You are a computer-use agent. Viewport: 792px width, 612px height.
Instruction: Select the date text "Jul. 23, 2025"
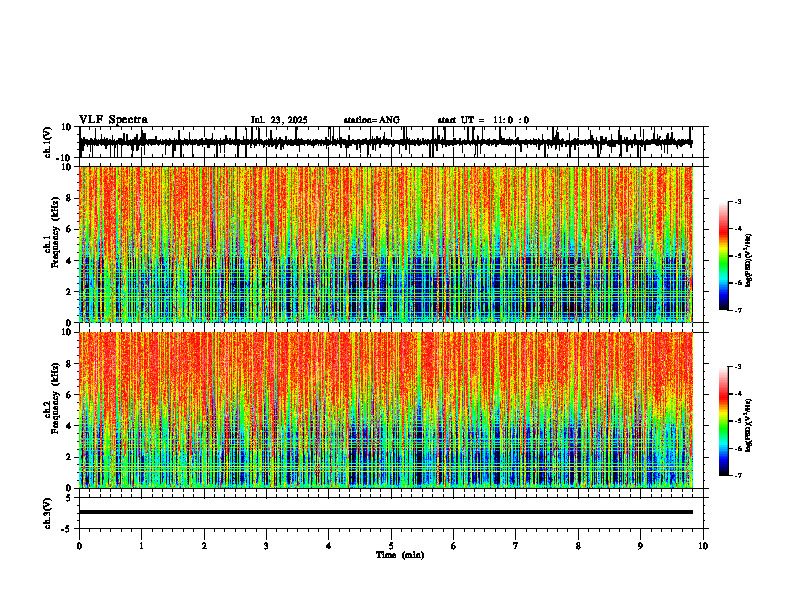pyautogui.click(x=279, y=120)
